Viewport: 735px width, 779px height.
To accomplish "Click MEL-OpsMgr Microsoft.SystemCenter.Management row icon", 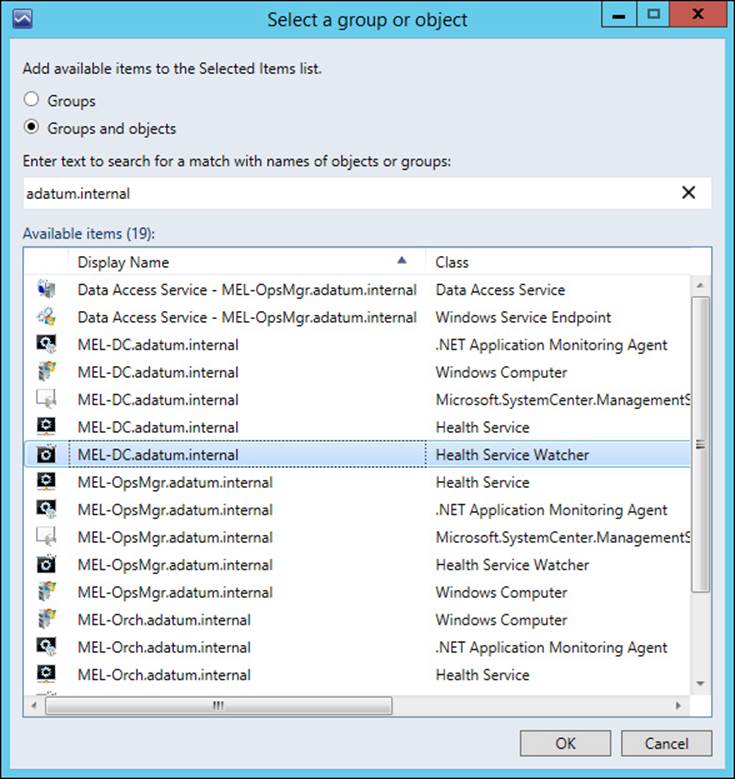I will 46,537.
